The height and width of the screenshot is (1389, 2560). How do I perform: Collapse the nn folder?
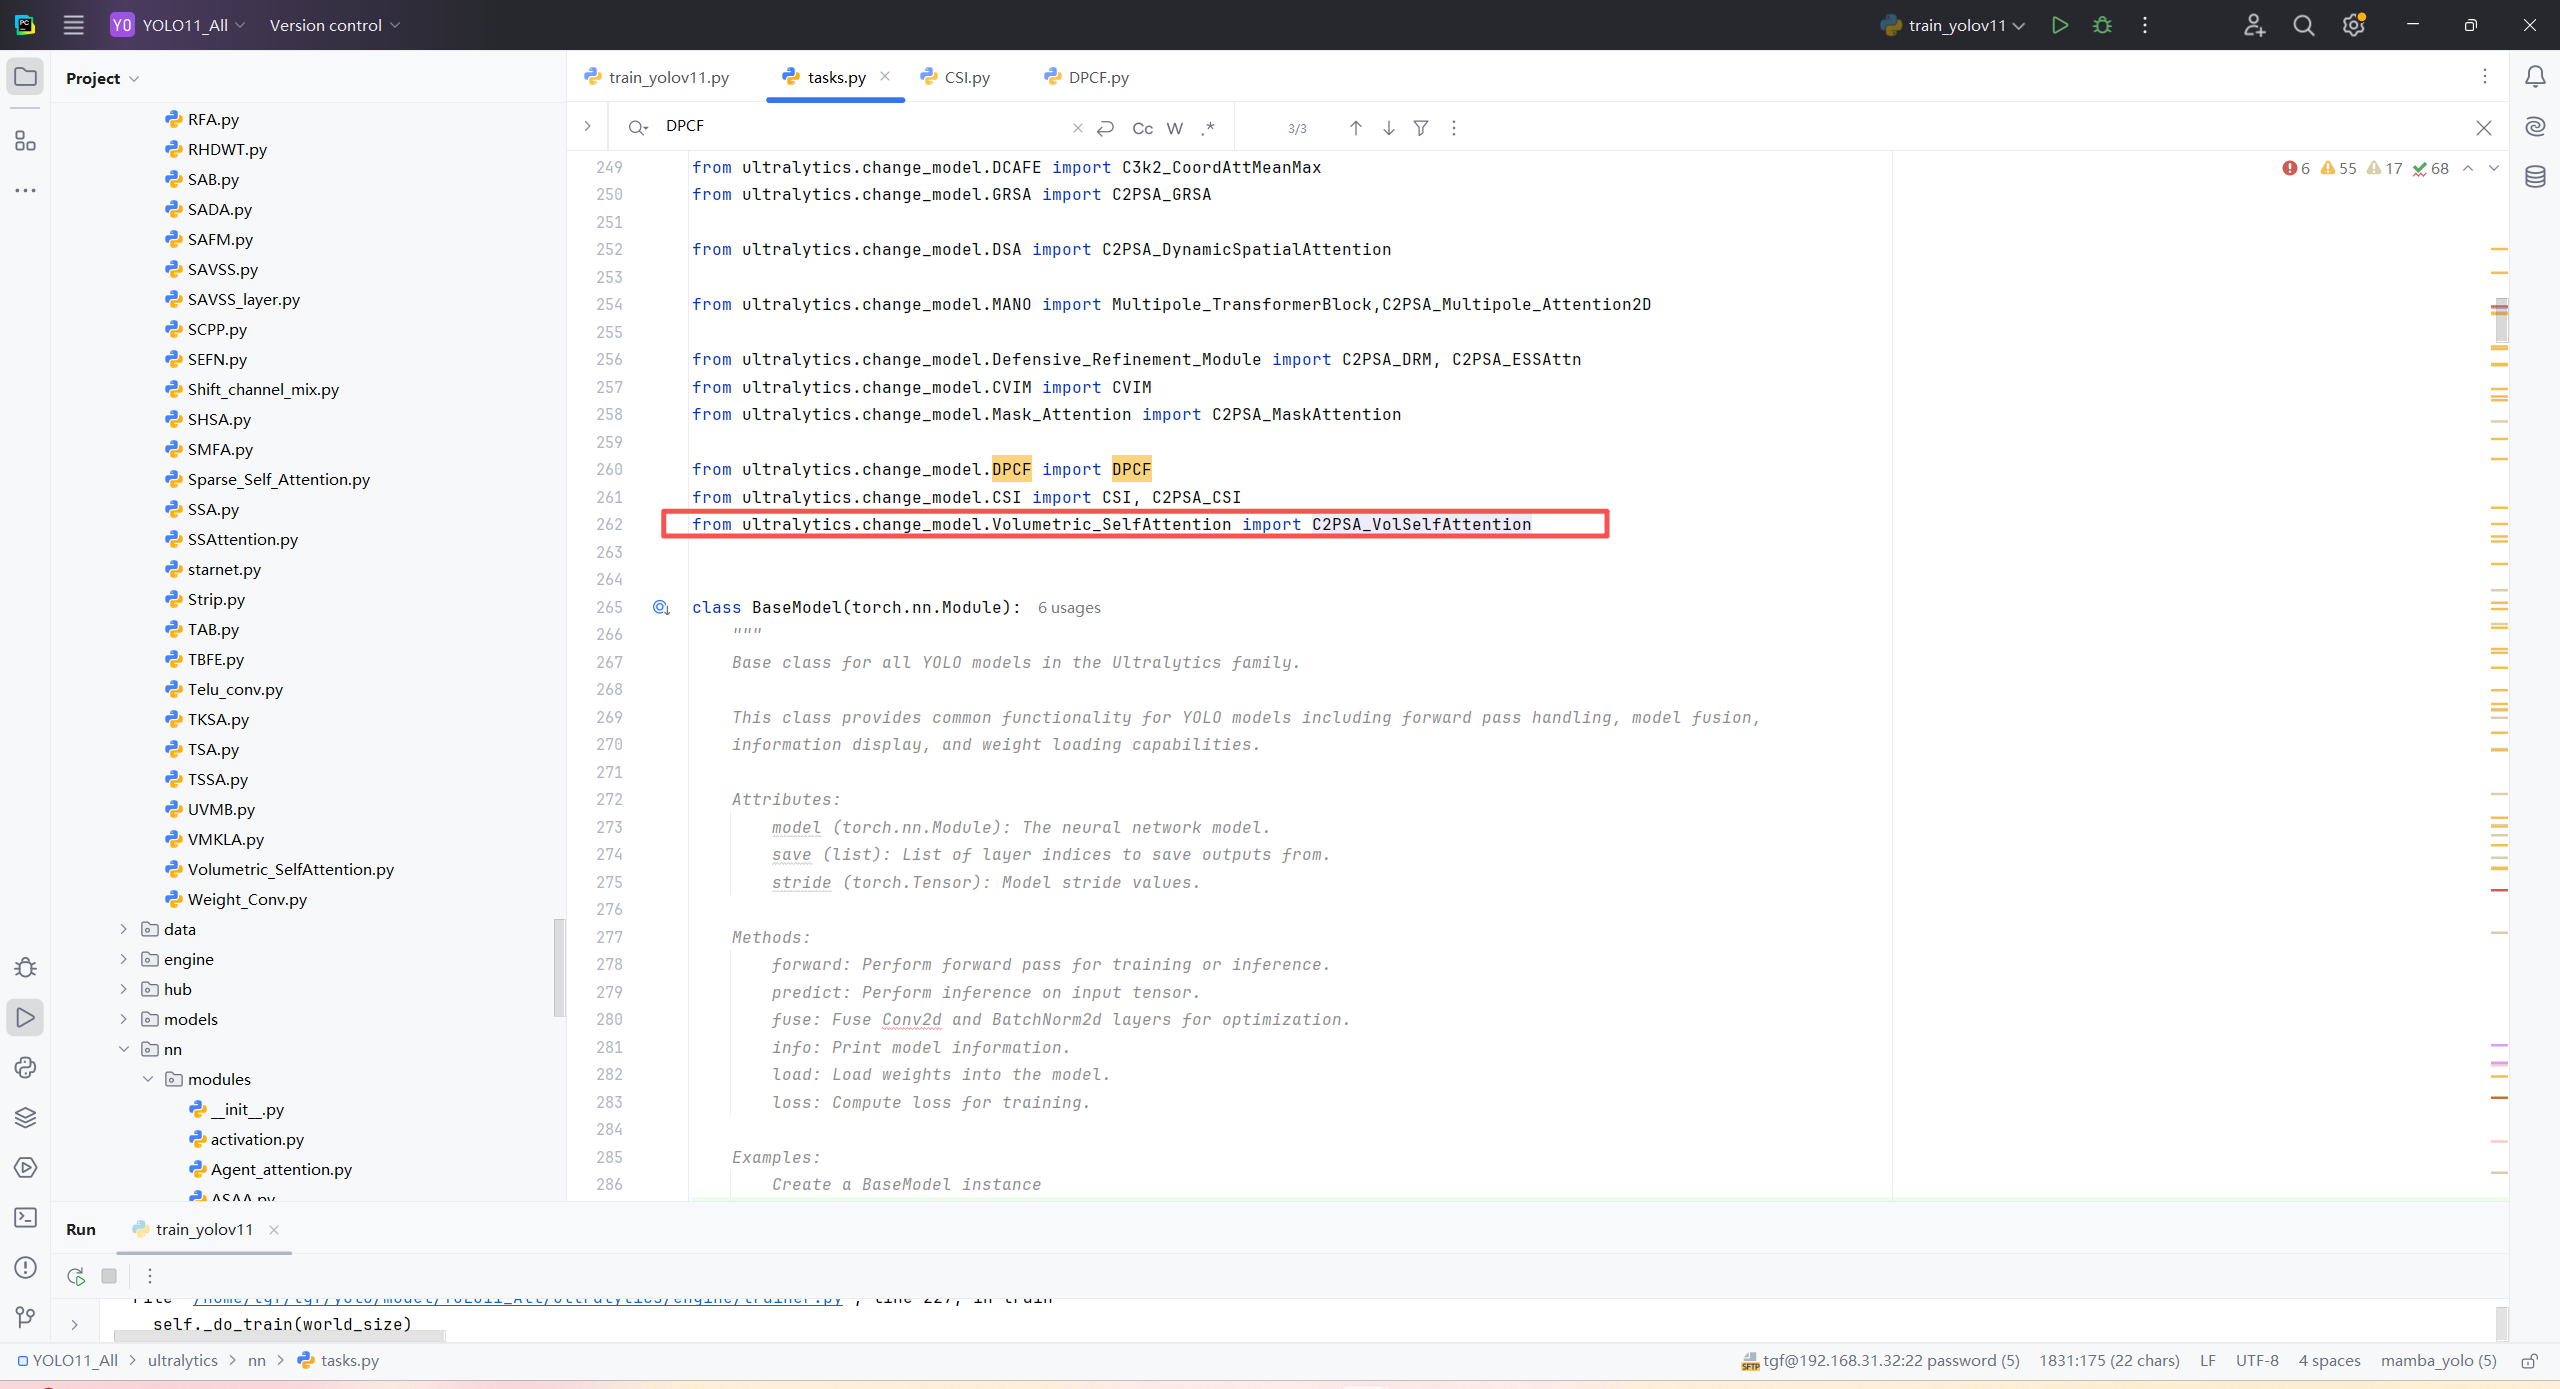click(124, 1049)
